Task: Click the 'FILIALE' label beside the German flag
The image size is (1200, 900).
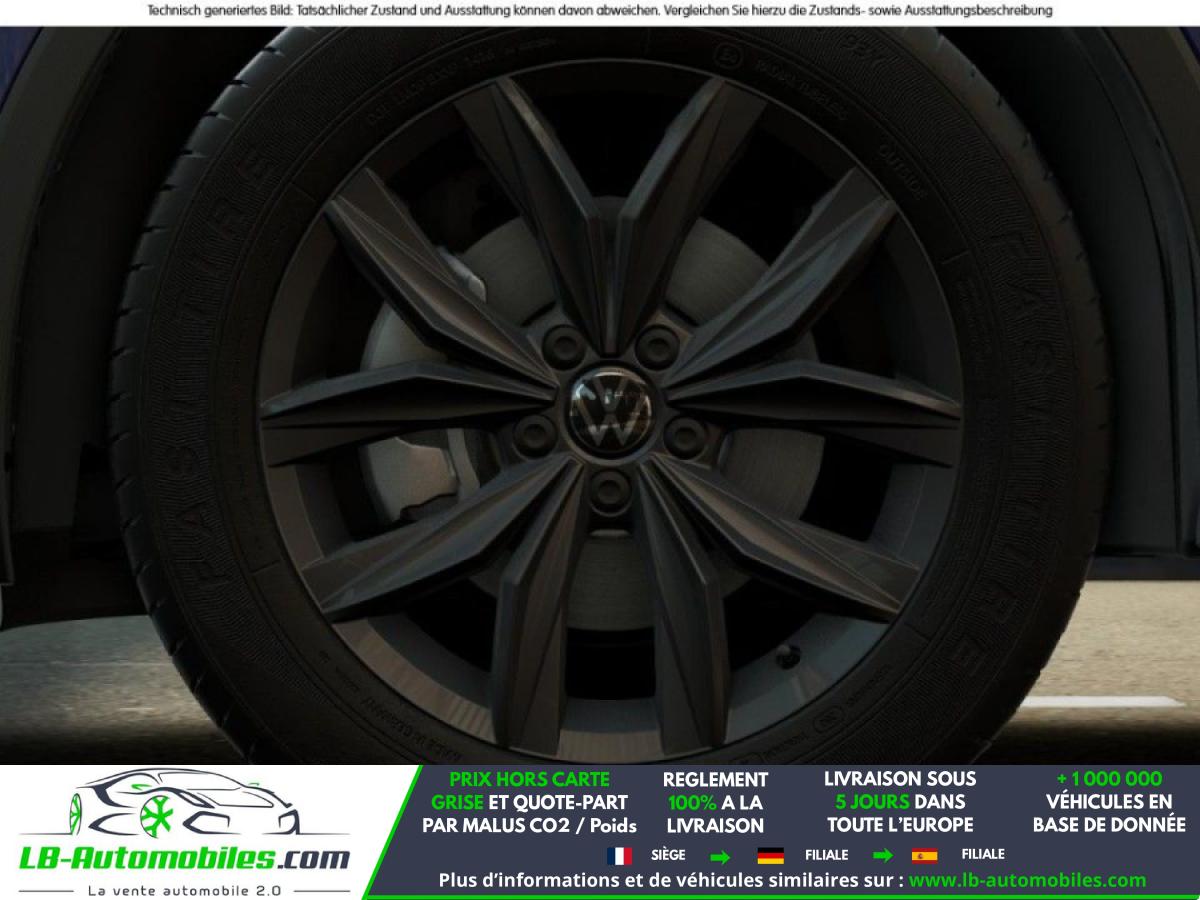Action: [825, 855]
